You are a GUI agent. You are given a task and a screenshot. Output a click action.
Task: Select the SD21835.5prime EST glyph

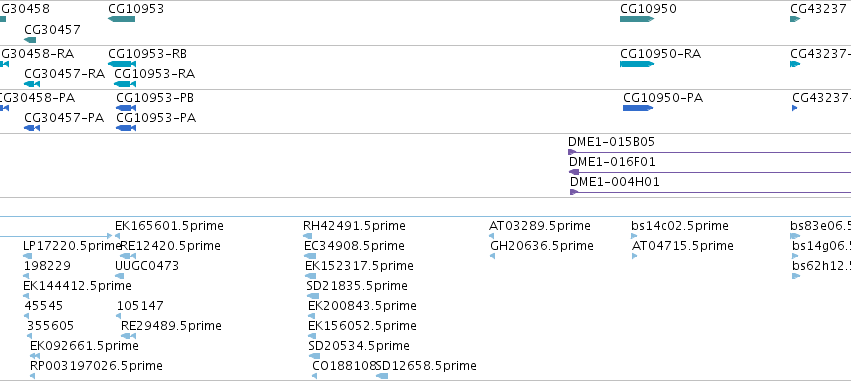pos(313,296)
